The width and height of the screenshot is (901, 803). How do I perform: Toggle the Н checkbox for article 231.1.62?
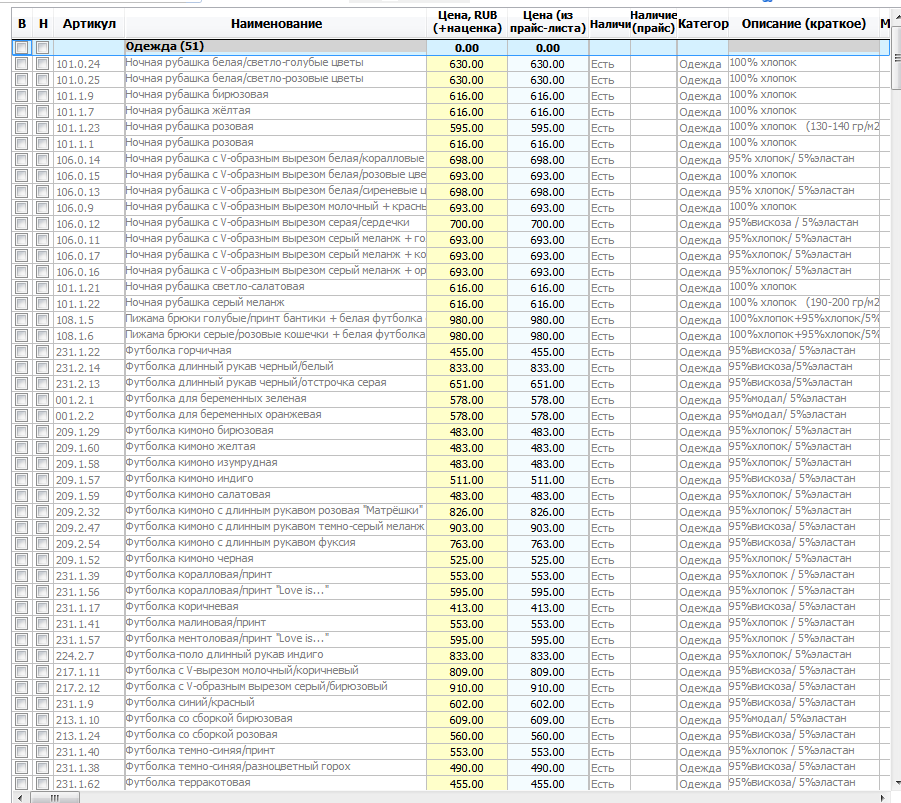pos(43,783)
